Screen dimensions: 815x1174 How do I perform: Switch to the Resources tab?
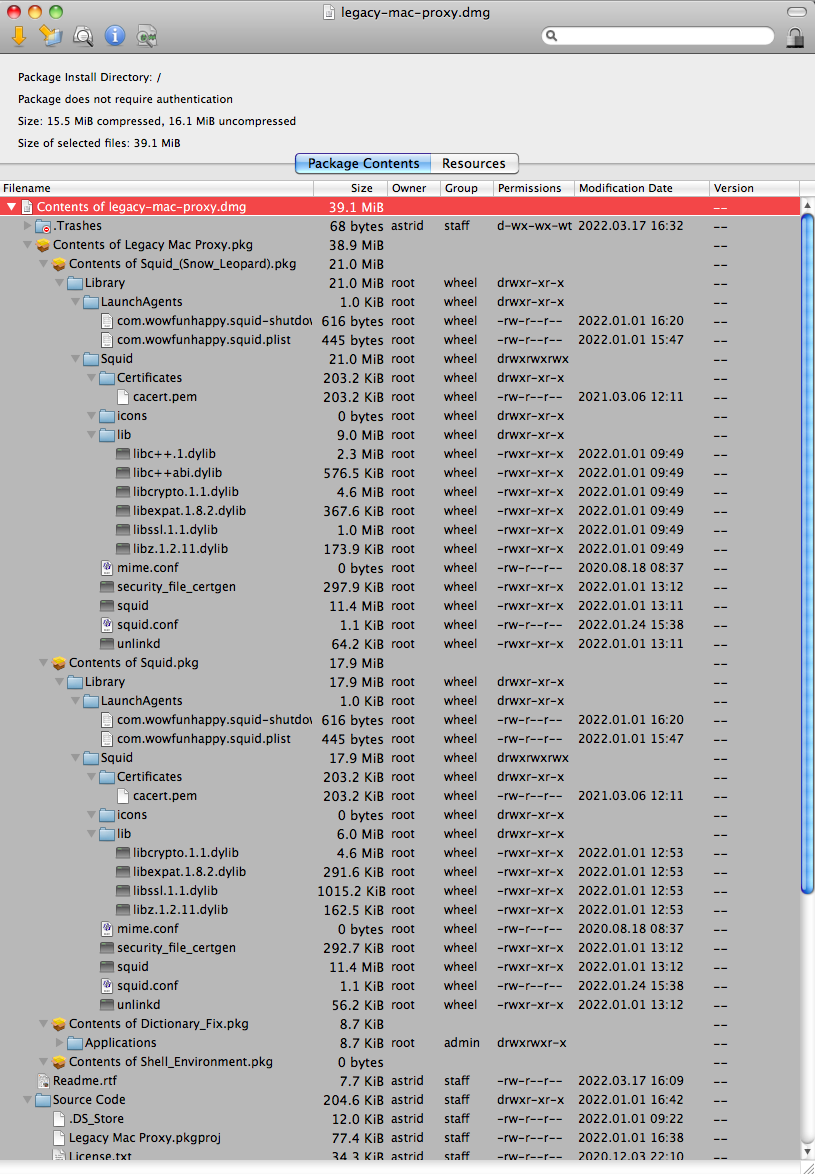click(x=474, y=163)
